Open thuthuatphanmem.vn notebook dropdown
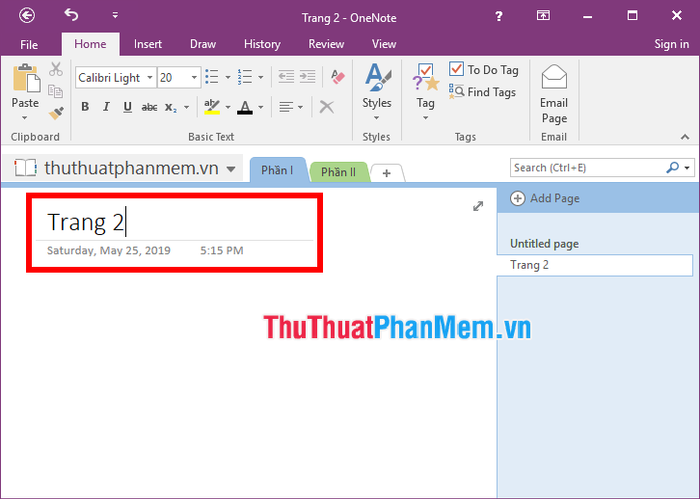 [125, 168]
